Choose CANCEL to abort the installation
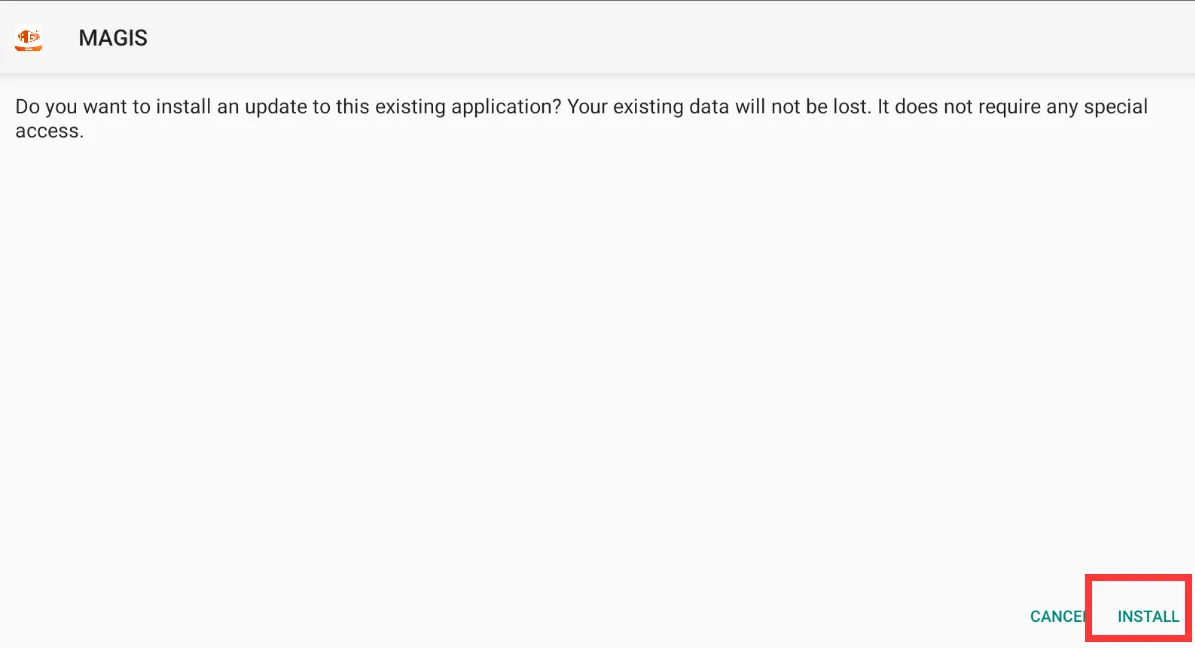The image size is (1195, 648). (1057, 617)
